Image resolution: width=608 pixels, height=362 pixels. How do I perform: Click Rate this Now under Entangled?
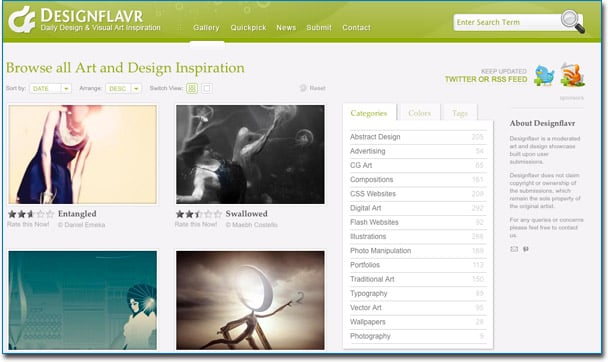tap(28, 224)
